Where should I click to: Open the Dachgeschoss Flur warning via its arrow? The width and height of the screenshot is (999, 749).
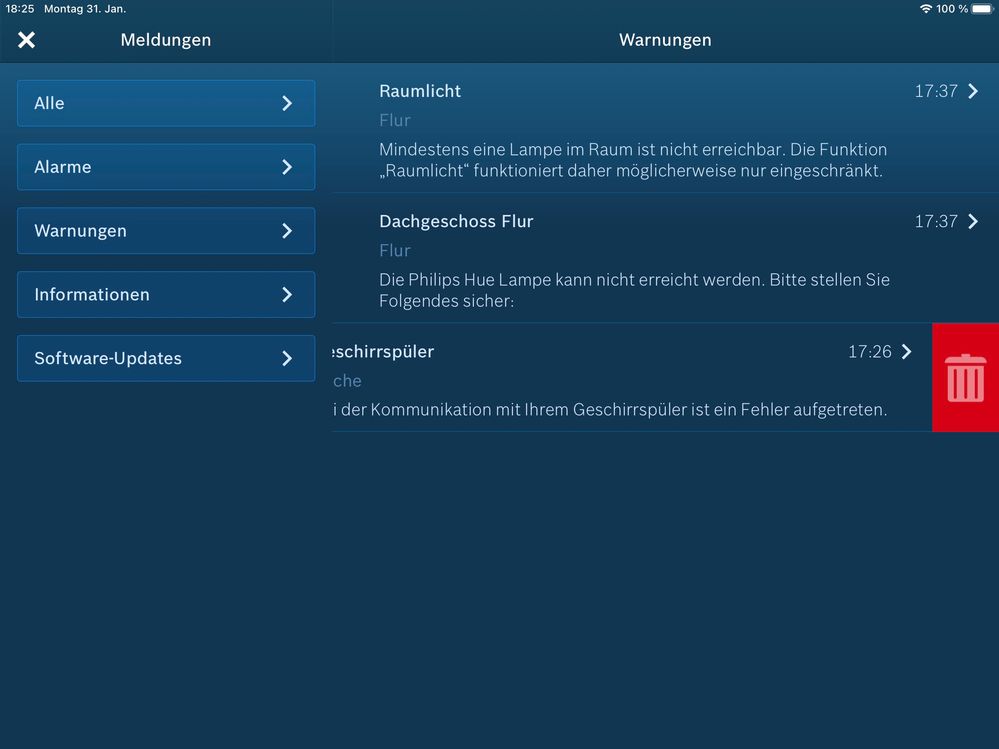pos(973,221)
